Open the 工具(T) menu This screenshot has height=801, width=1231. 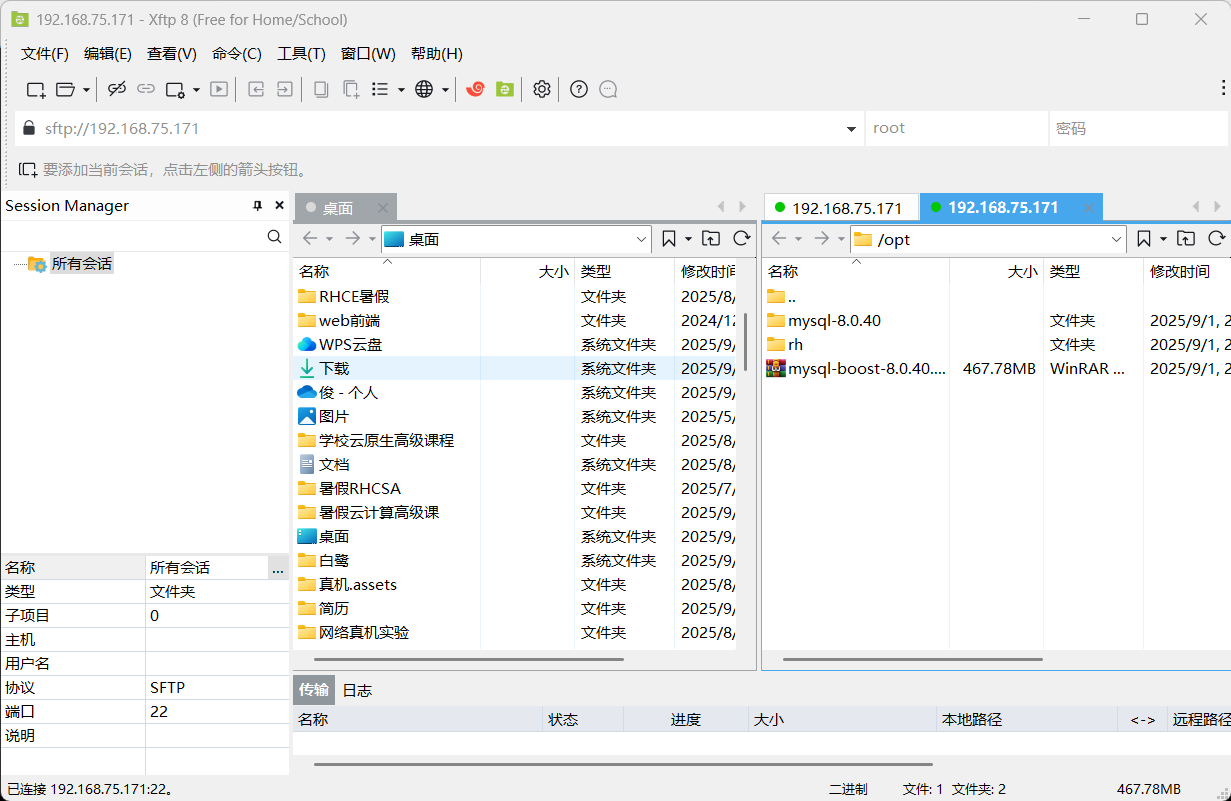301,54
